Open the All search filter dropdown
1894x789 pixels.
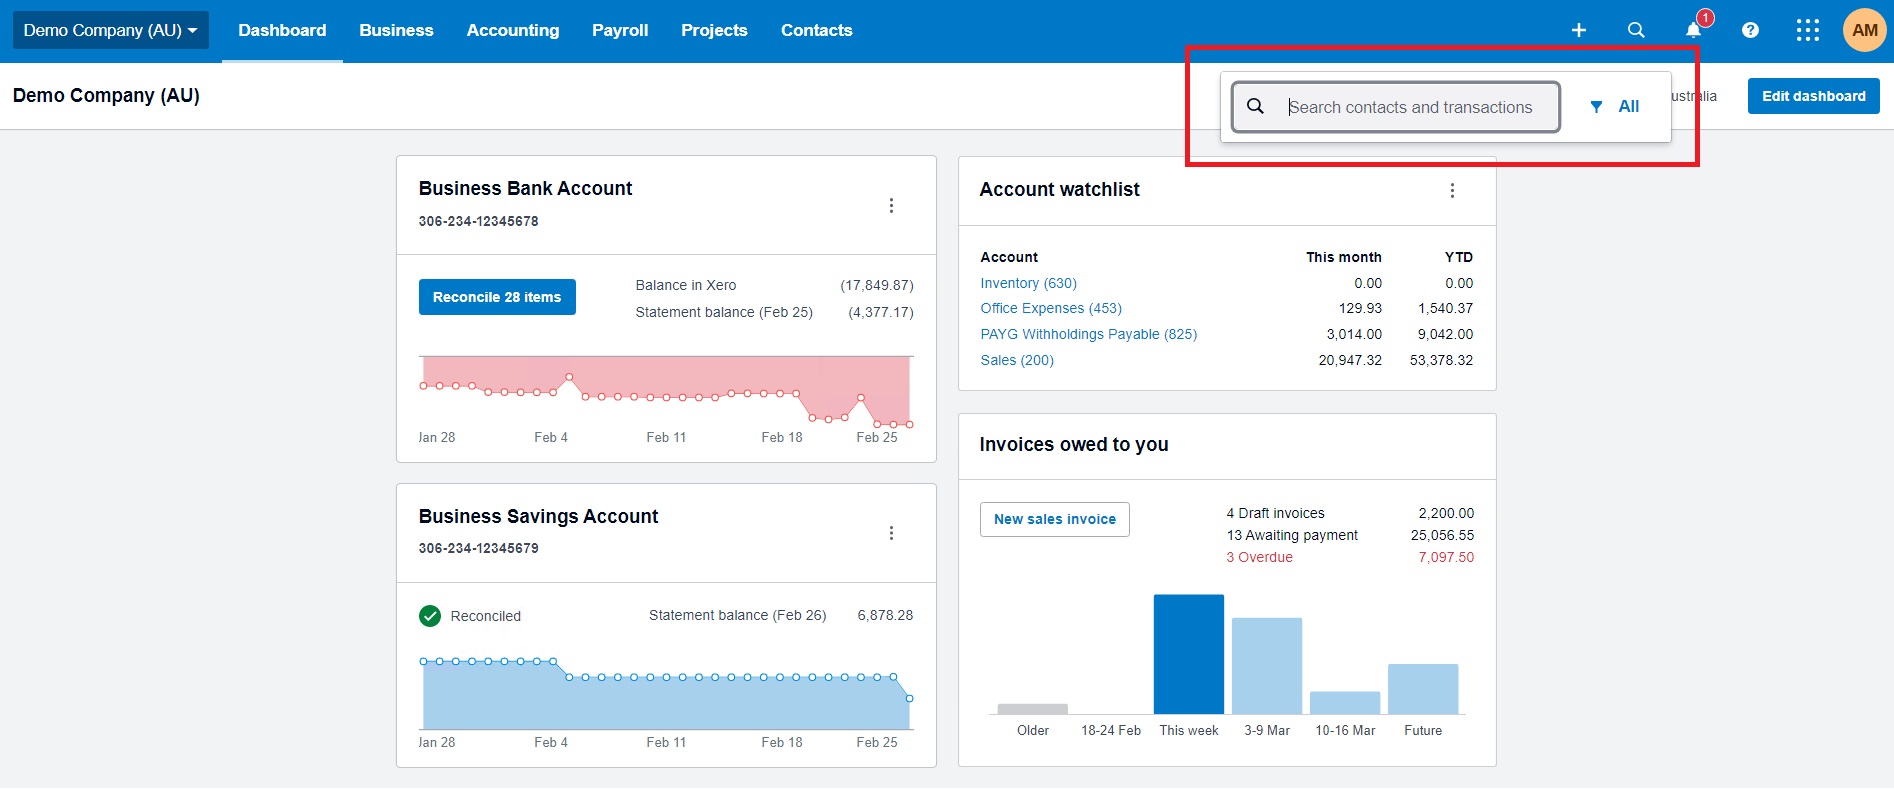(1615, 107)
